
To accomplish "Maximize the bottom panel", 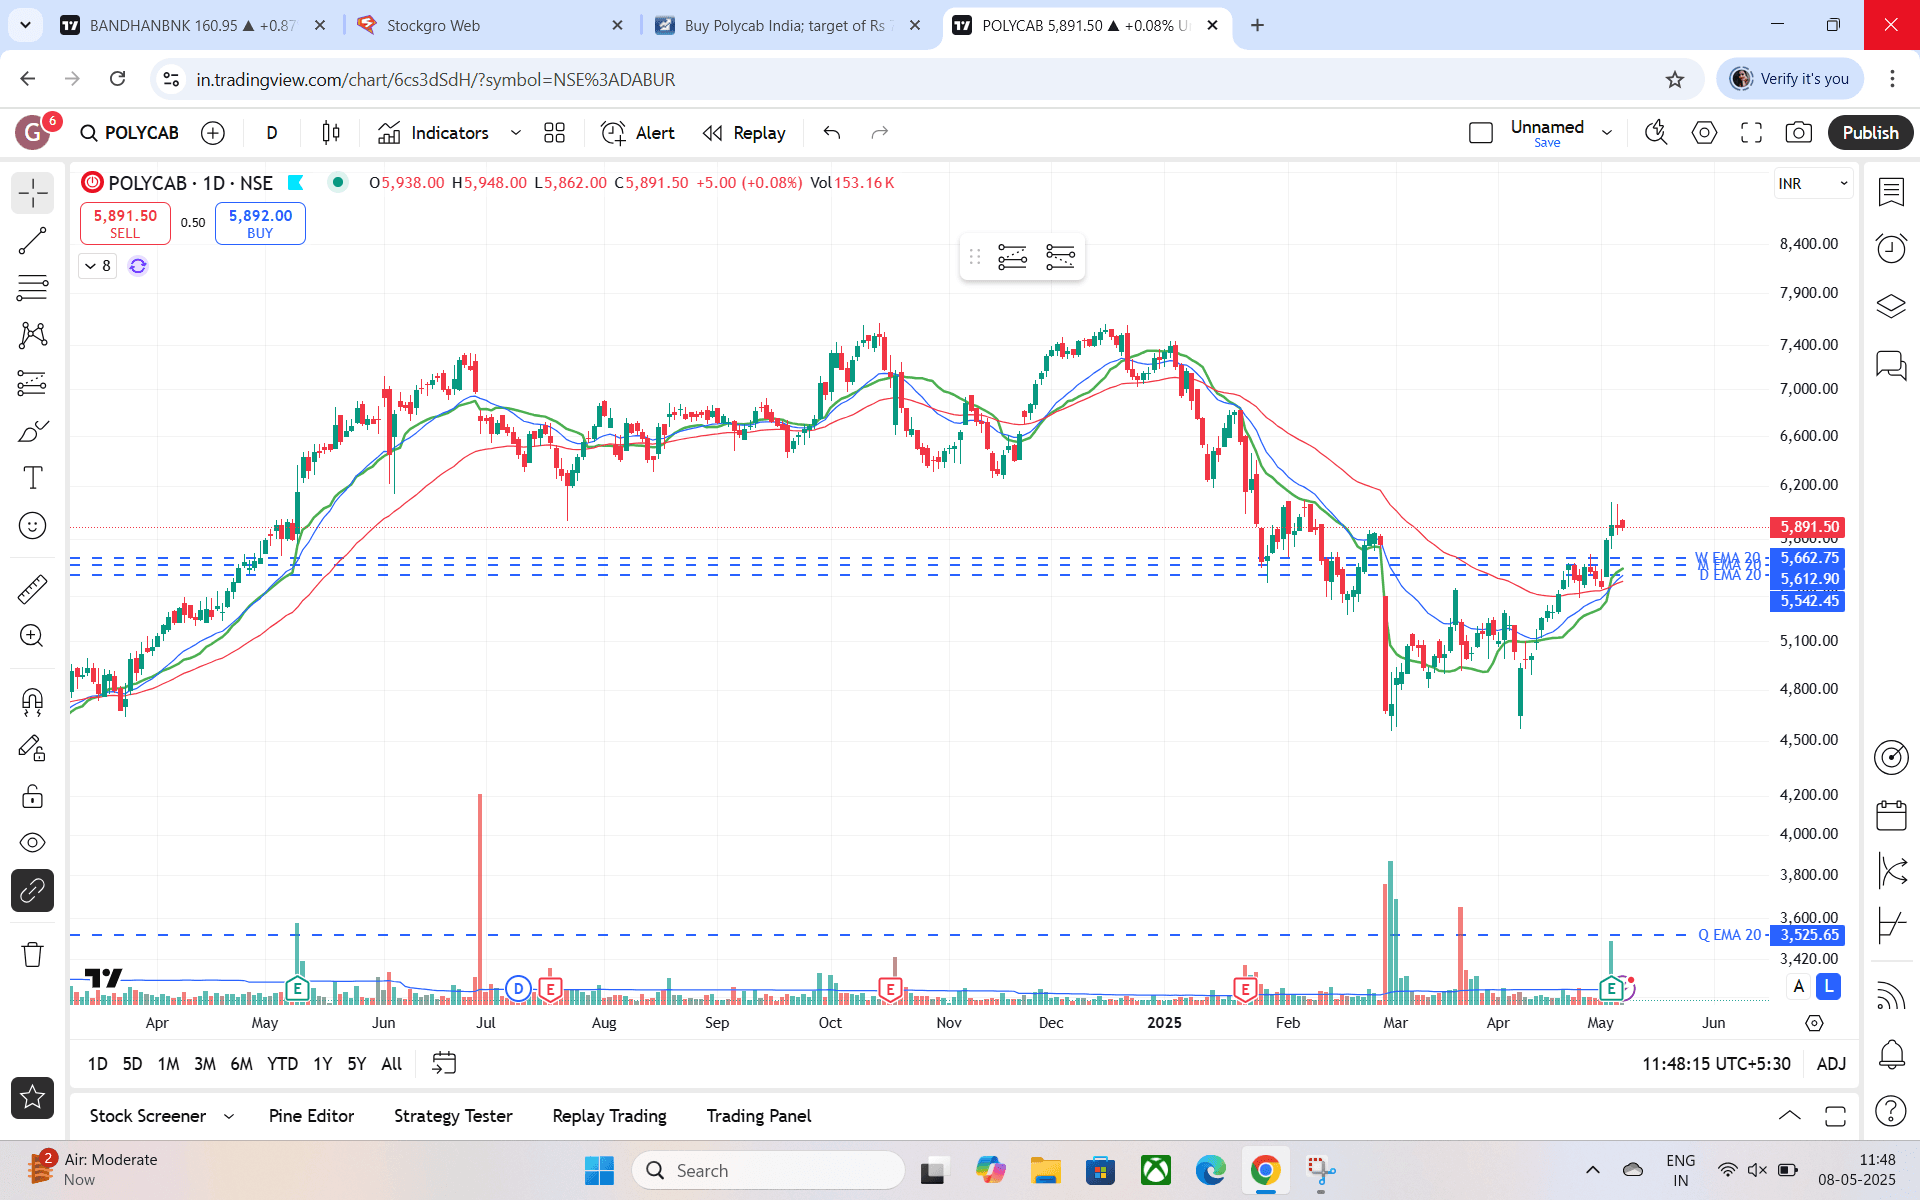I will tap(1835, 1116).
